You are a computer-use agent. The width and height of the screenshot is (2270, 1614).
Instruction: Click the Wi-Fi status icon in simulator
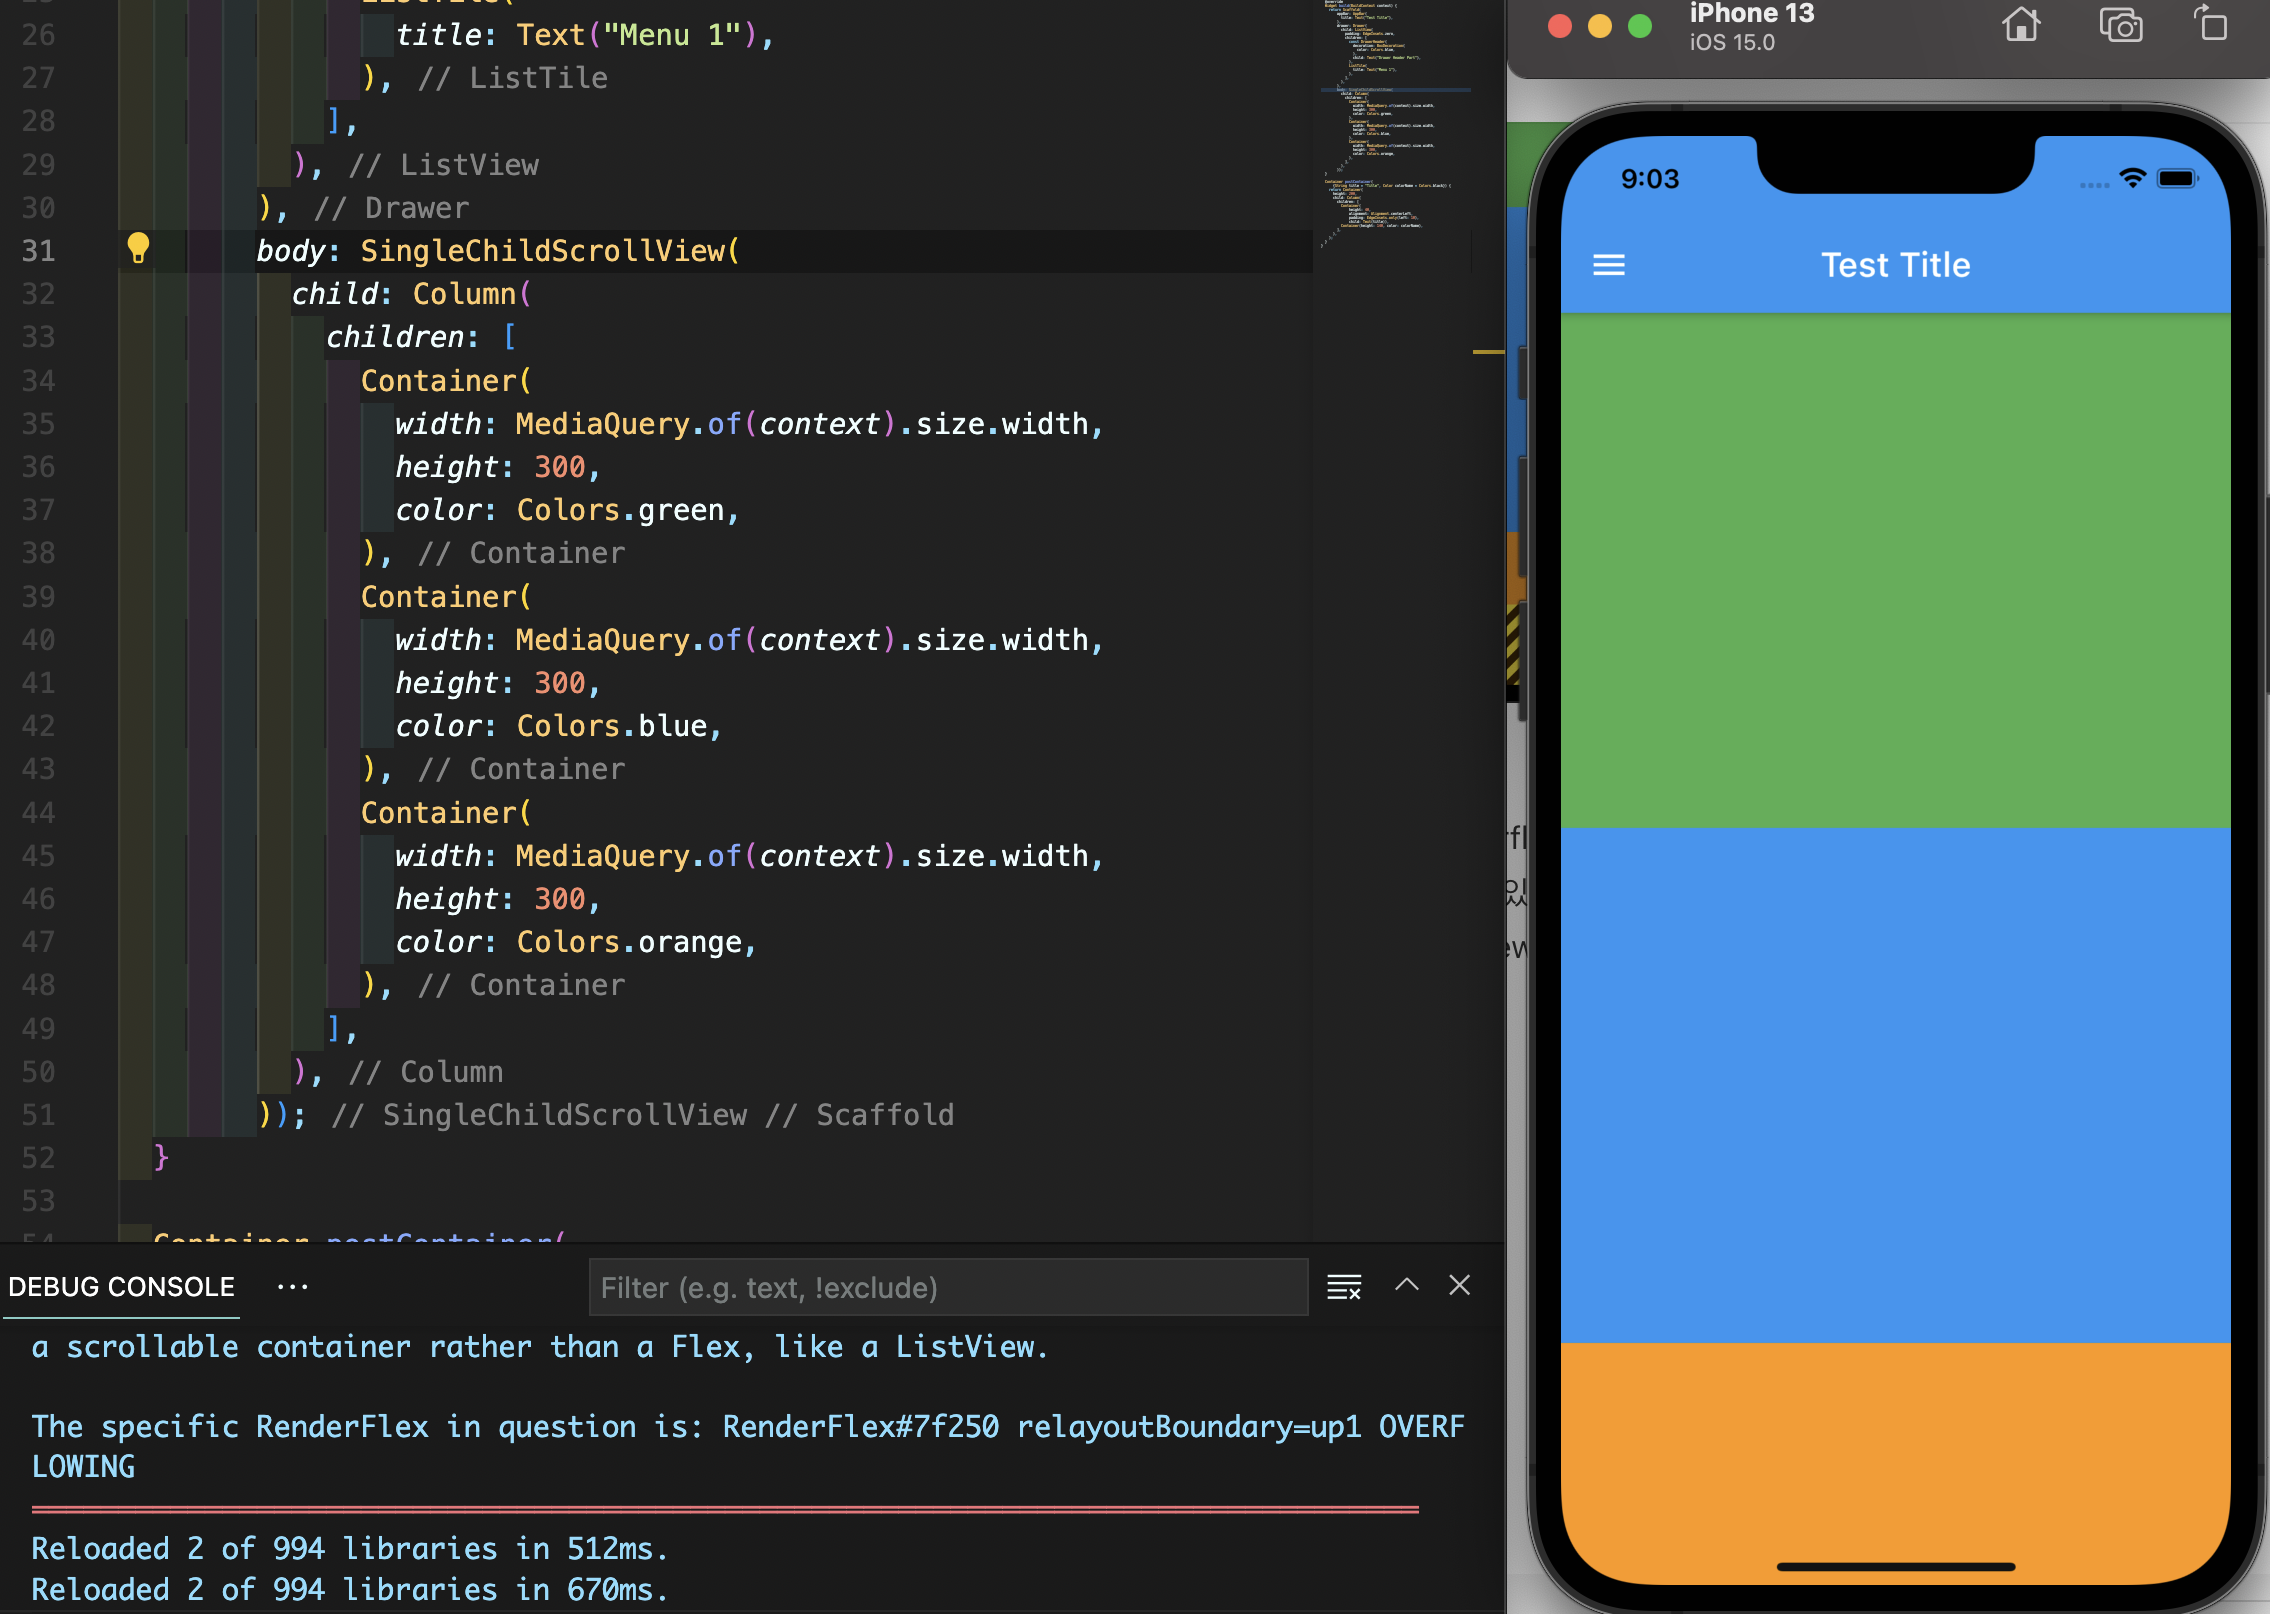tap(2132, 179)
